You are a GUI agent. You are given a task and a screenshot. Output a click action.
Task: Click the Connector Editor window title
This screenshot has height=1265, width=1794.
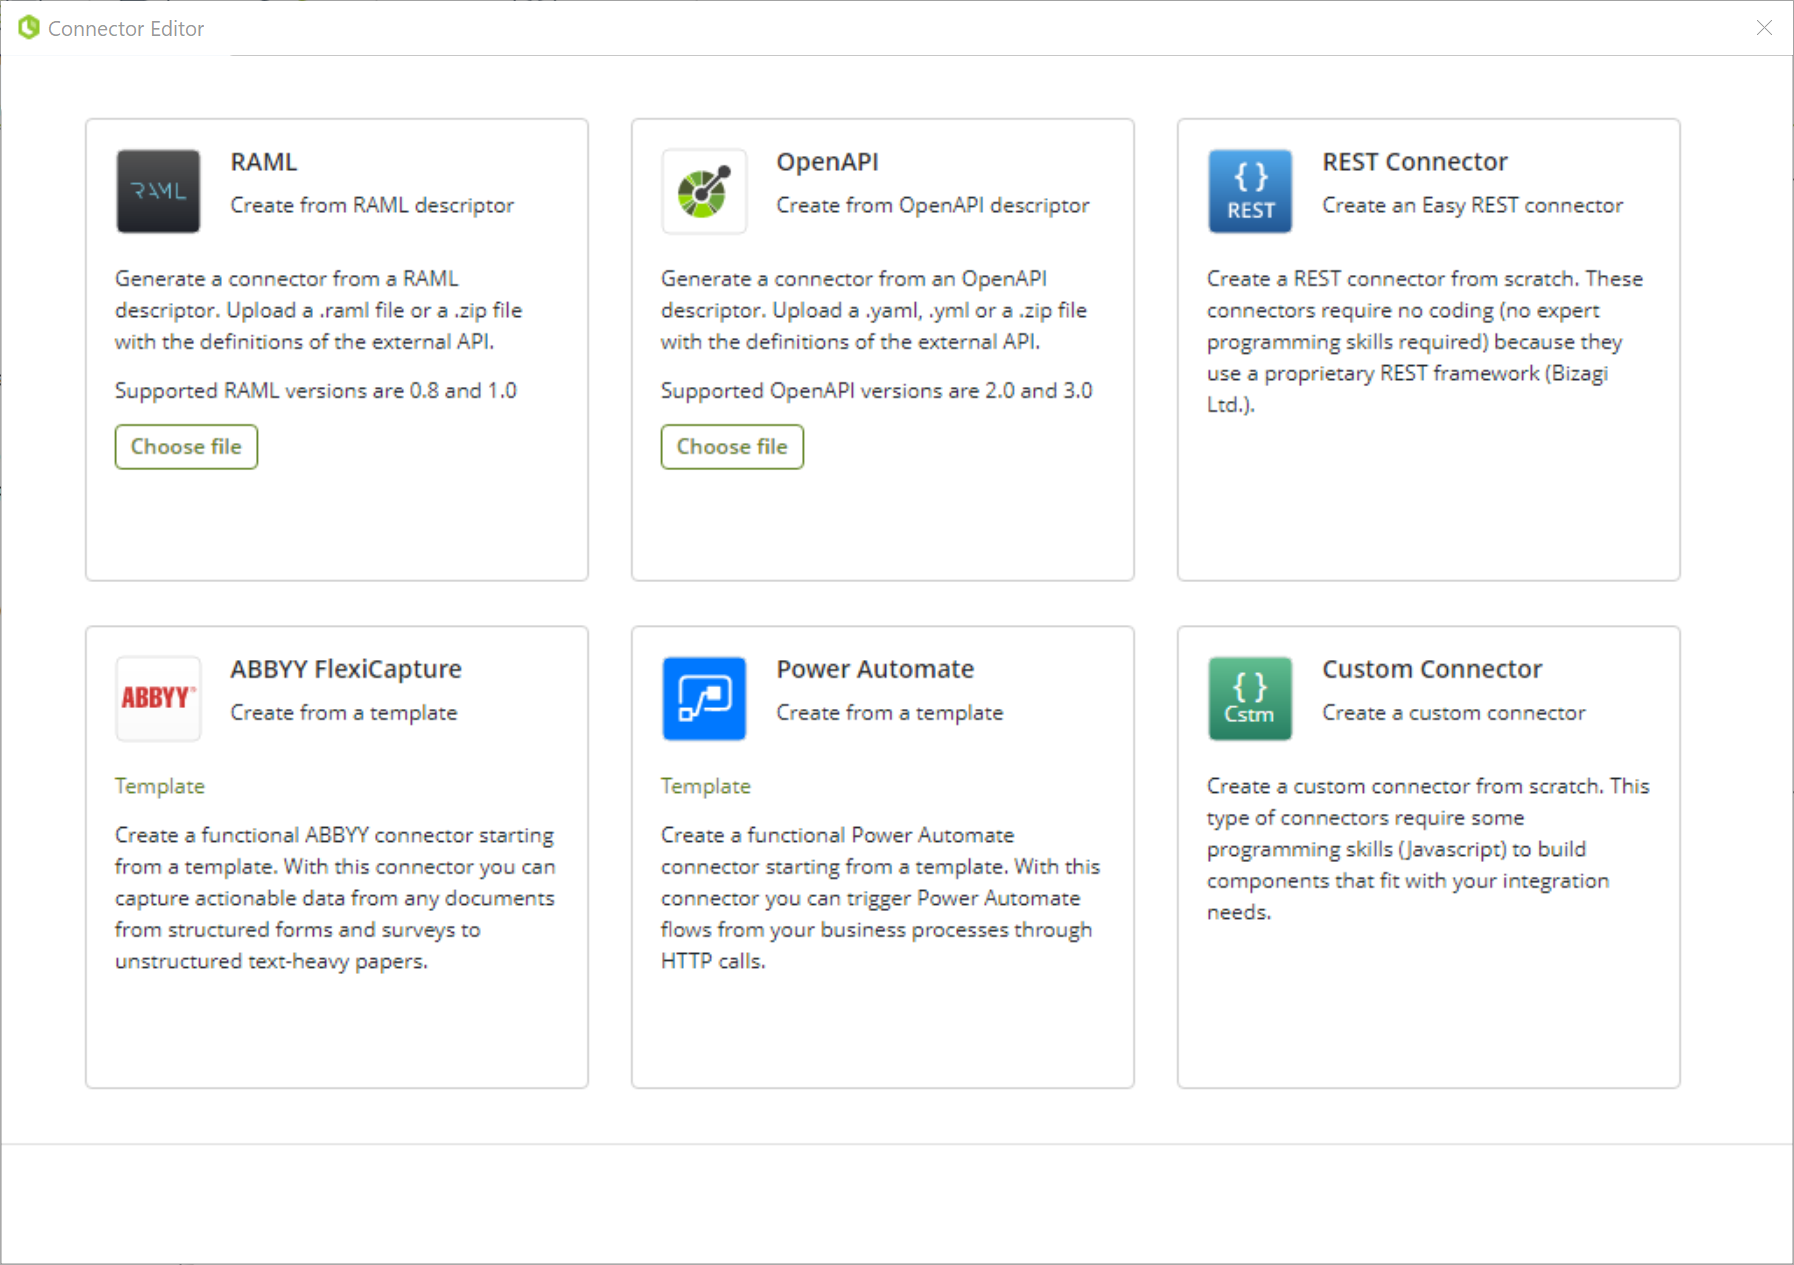coord(126,29)
